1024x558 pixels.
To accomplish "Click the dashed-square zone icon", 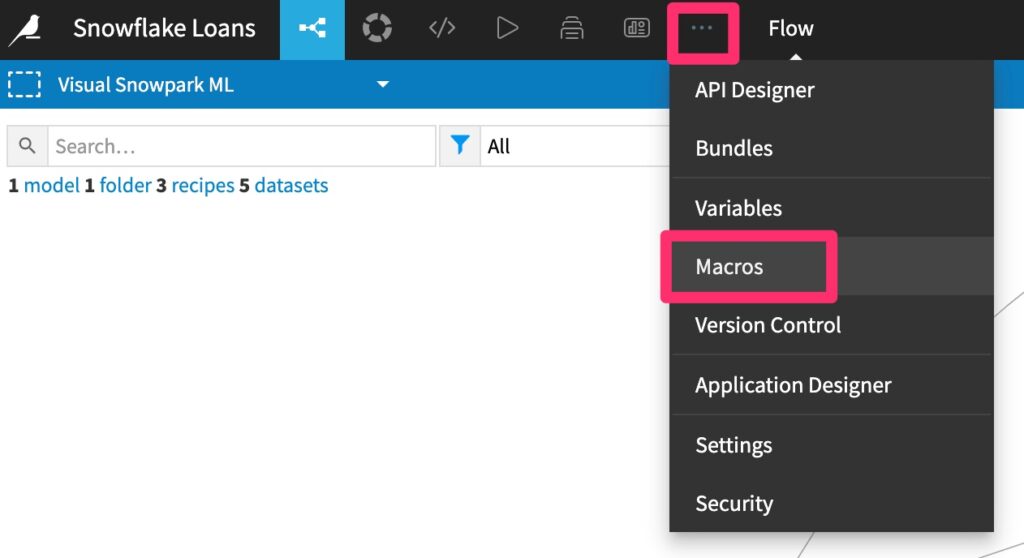I will (24, 85).
